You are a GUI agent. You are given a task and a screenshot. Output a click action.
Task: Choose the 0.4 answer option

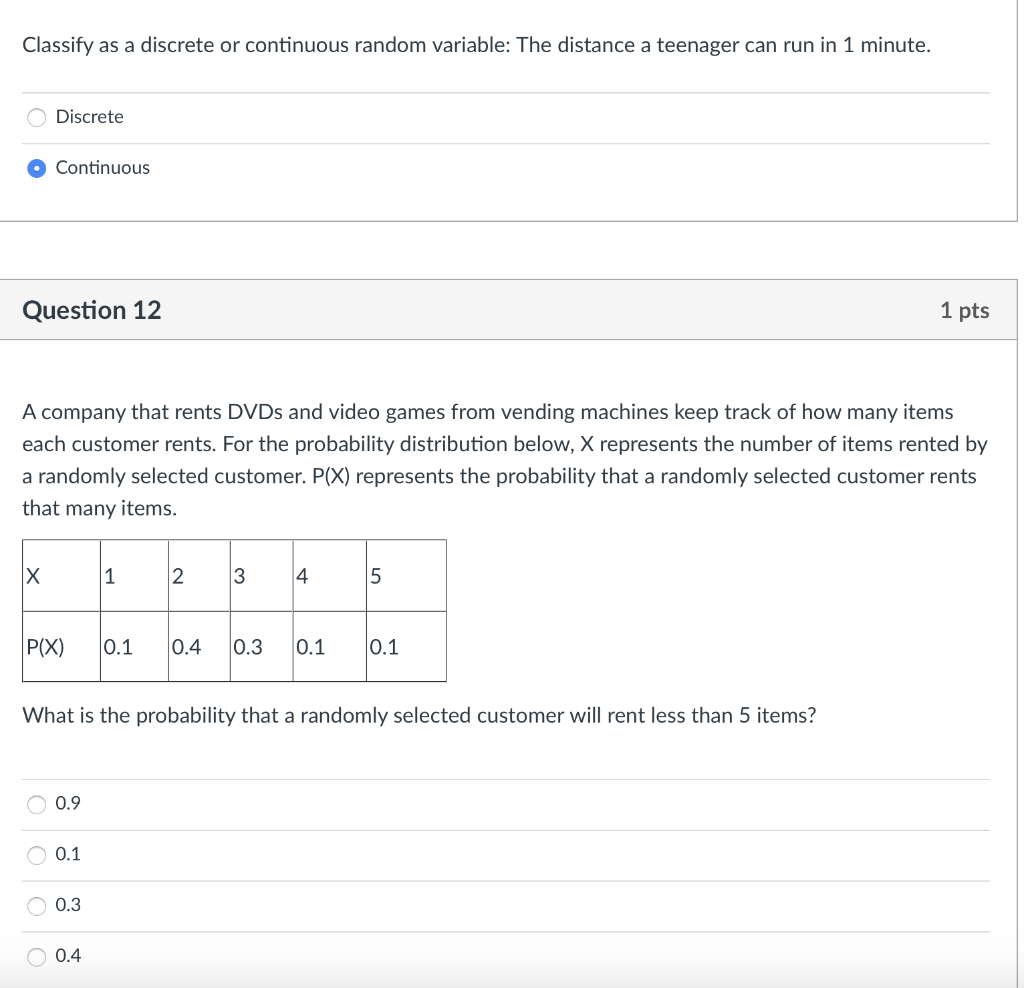[x=37, y=956]
